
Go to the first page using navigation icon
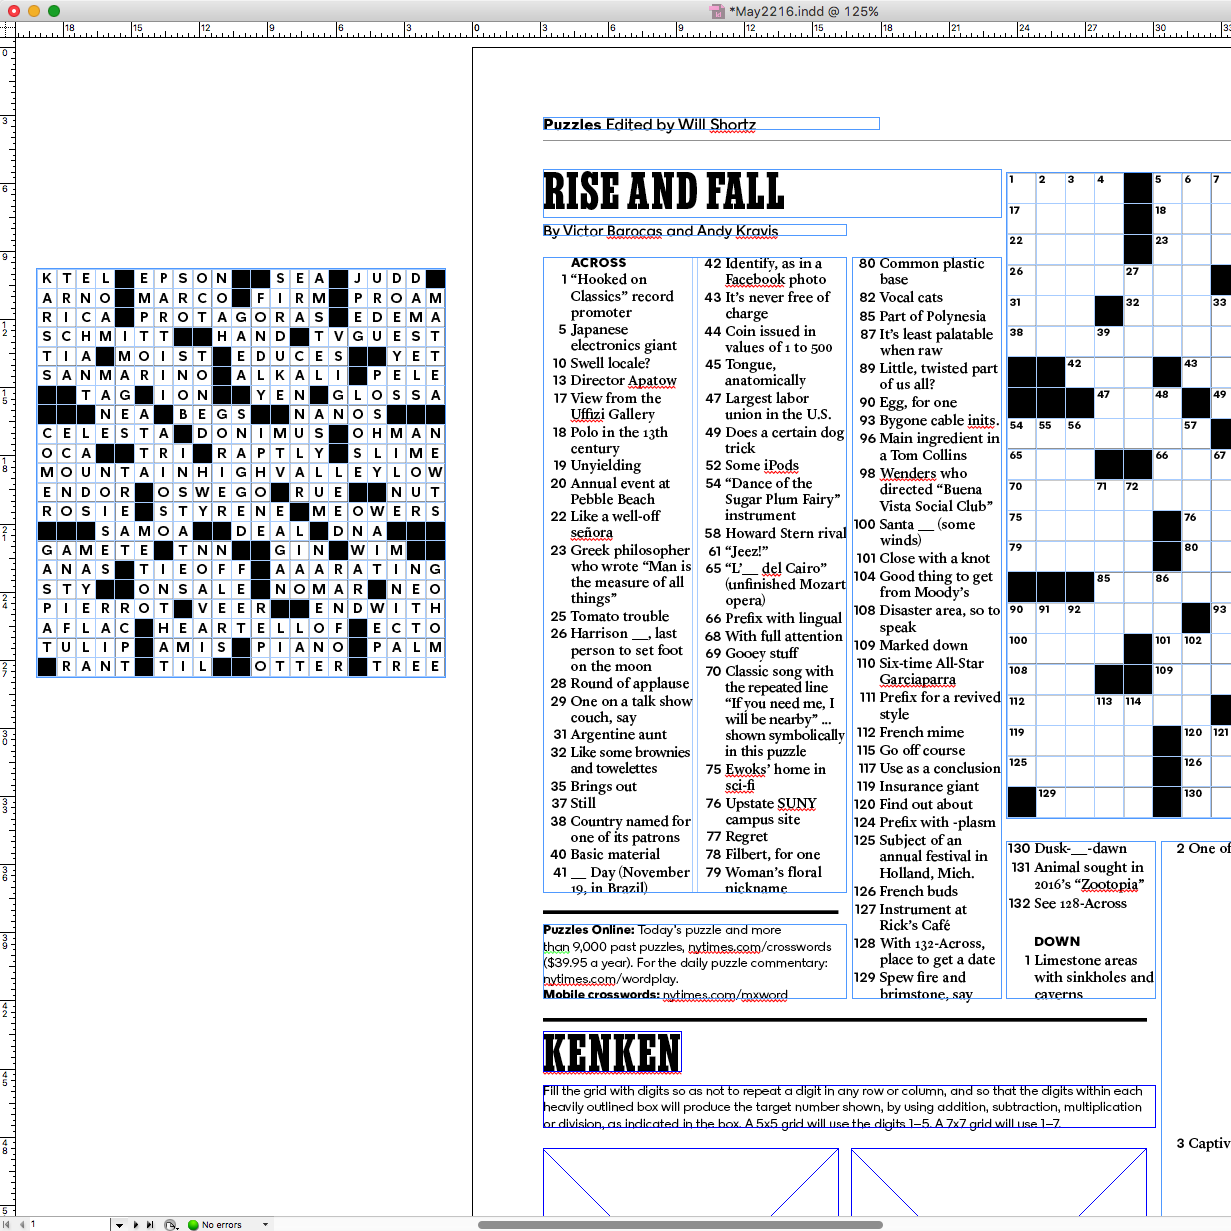[6, 1224]
